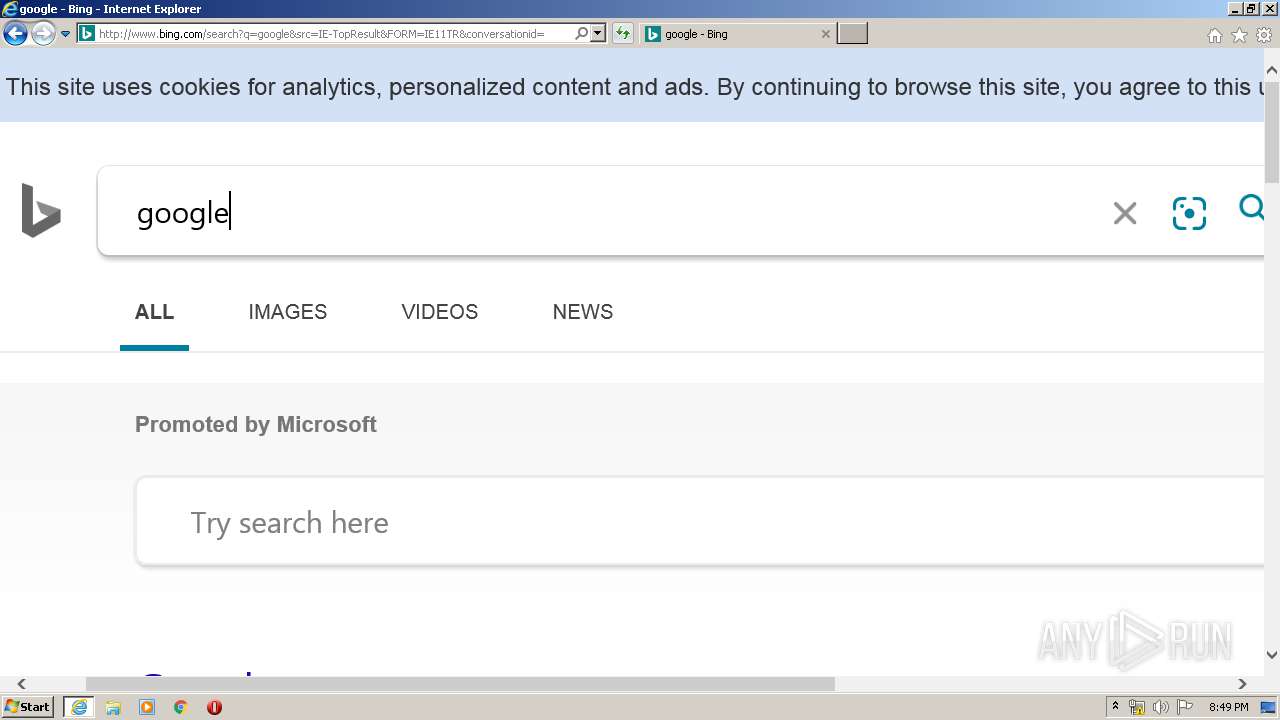Open visual search camera icon
Viewport: 1280px width, 720px height.
[1189, 213]
